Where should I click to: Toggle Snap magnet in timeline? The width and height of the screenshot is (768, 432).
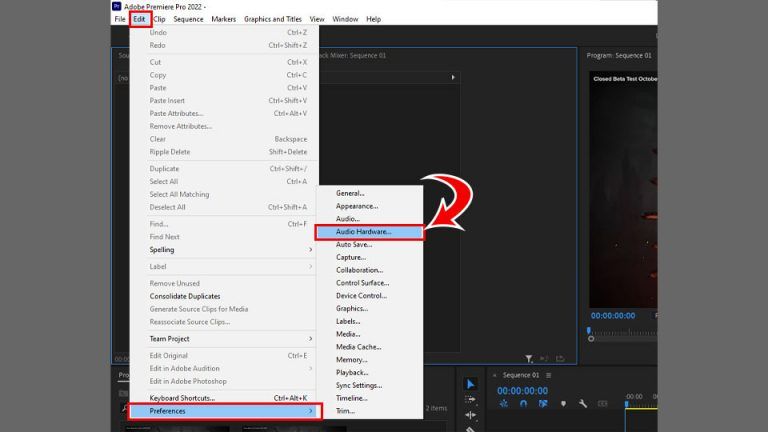pos(523,404)
